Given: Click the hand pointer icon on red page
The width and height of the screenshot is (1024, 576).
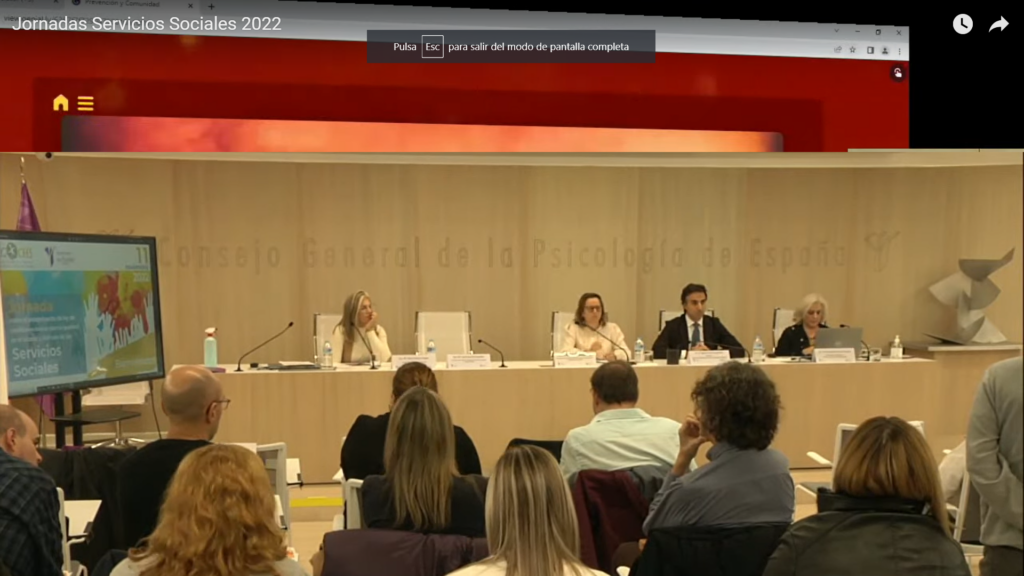Looking at the screenshot, I should pos(897,72).
